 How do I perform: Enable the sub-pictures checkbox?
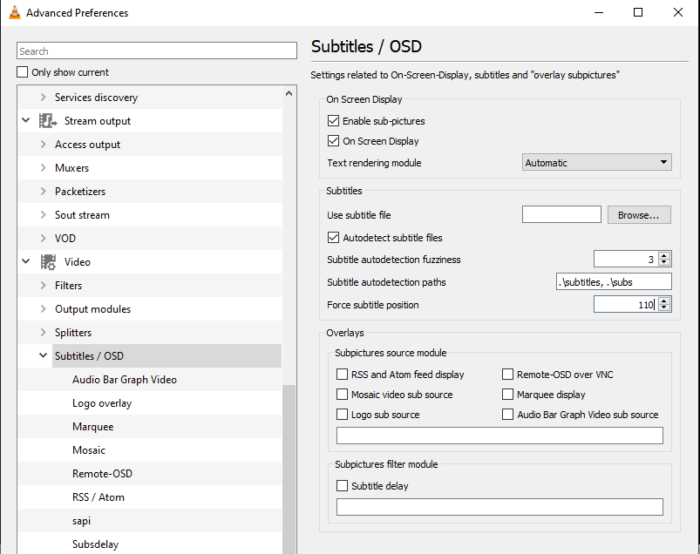coord(334,121)
